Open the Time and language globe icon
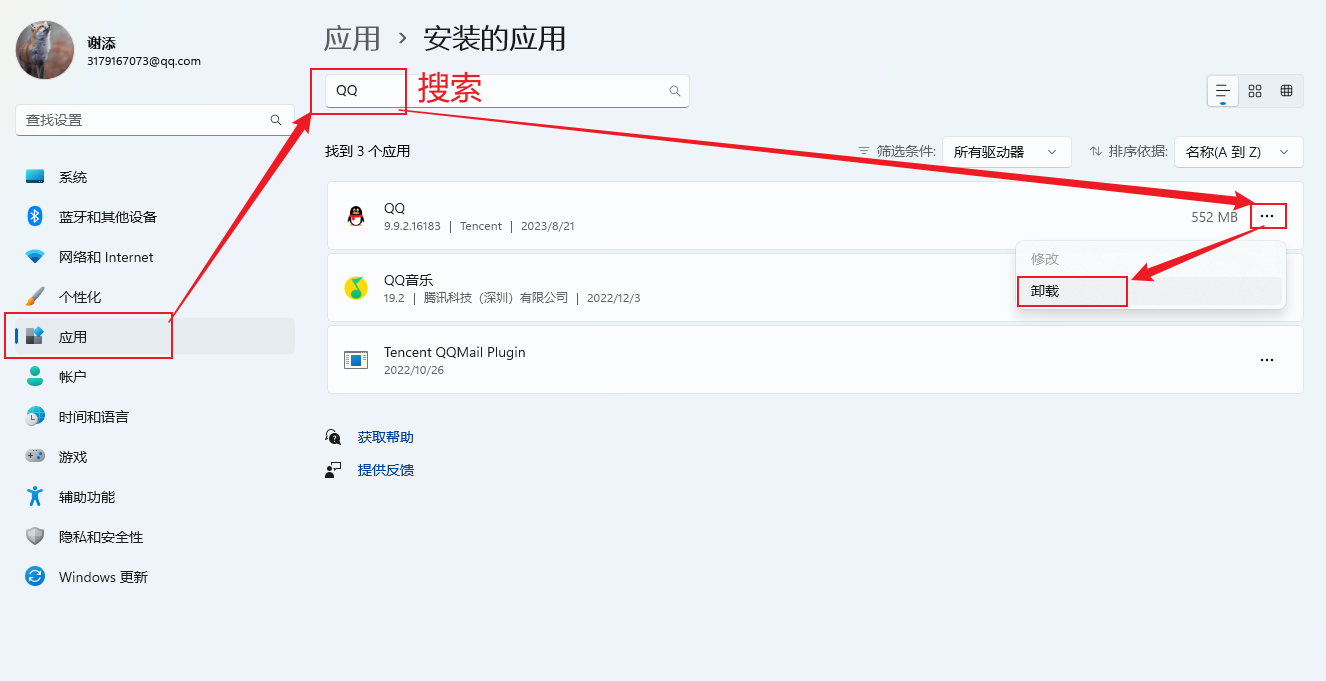The width and height of the screenshot is (1326, 681). click(35, 417)
